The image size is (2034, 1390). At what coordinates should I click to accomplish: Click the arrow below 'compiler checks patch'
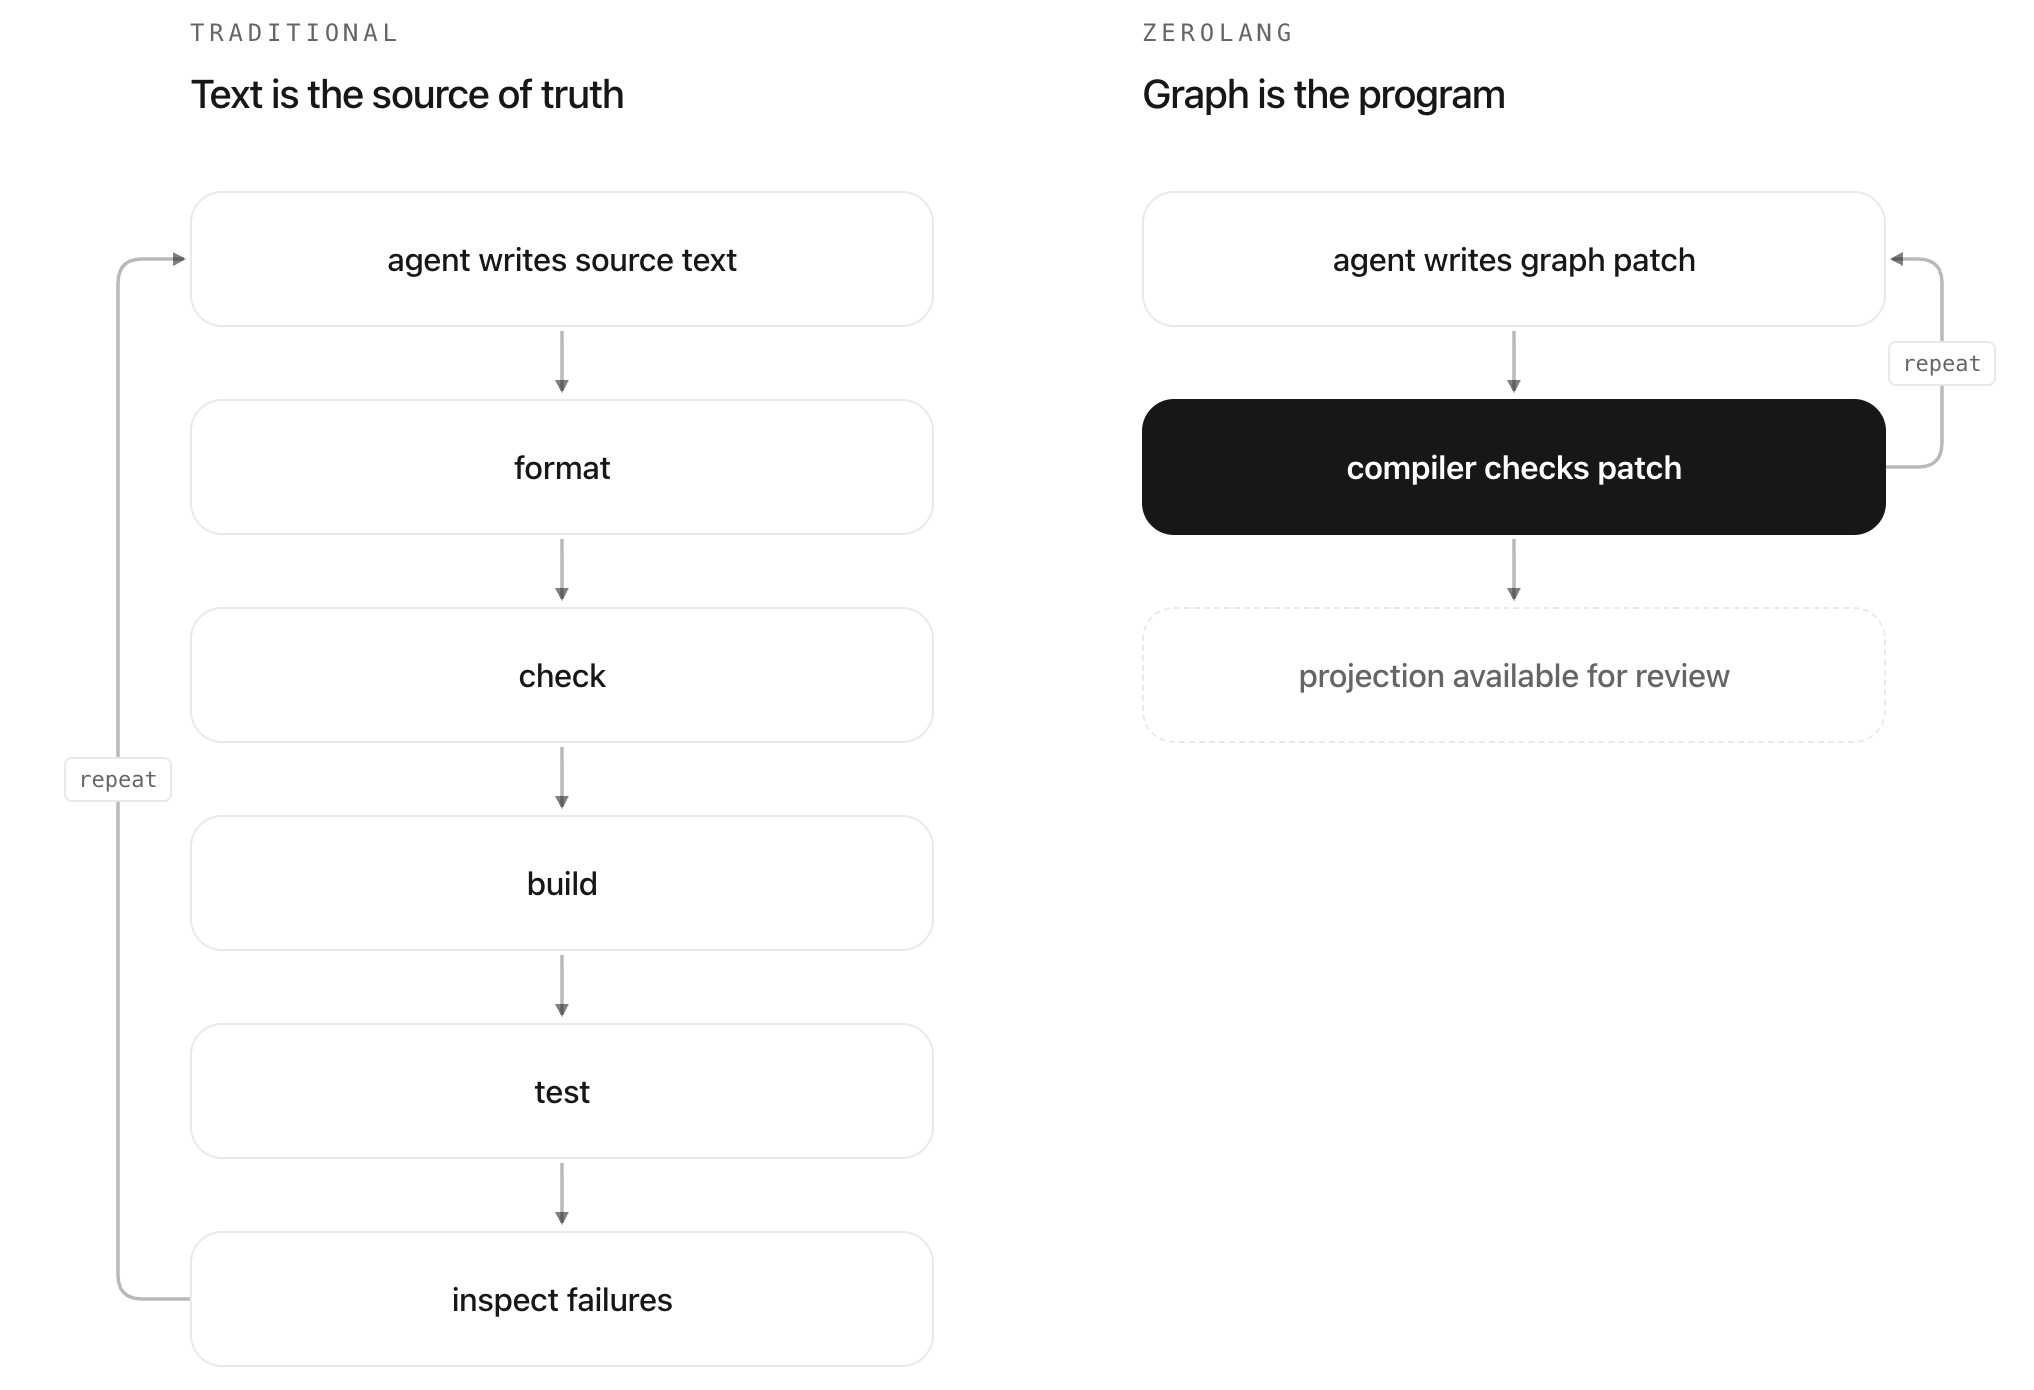pos(1514,570)
